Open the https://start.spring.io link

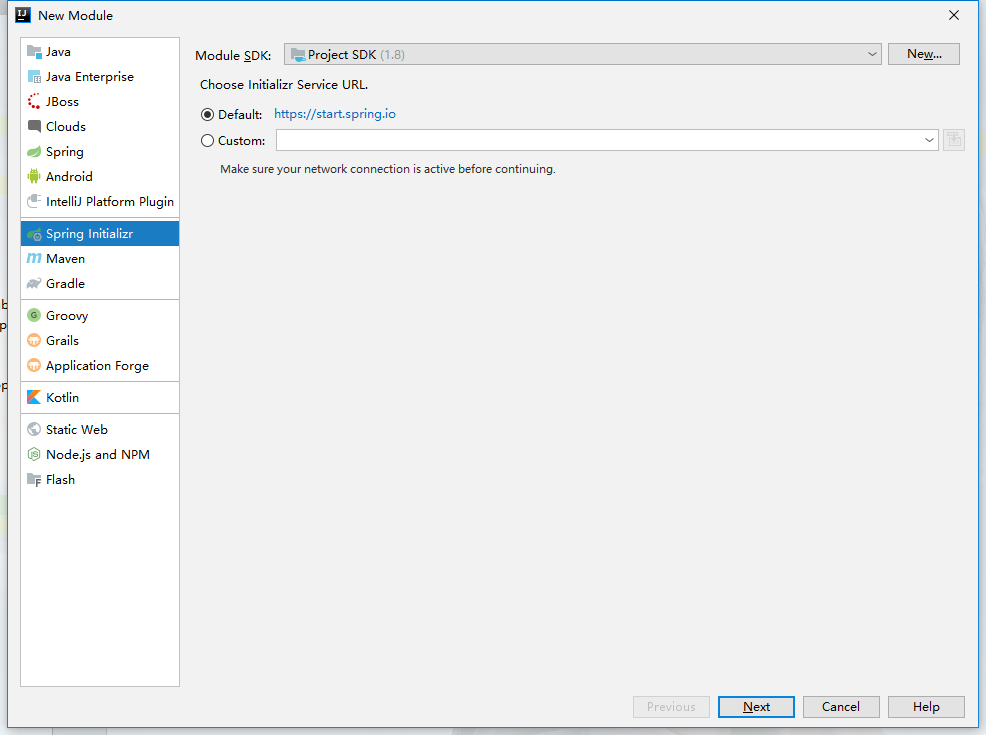pyautogui.click(x=335, y=114)
